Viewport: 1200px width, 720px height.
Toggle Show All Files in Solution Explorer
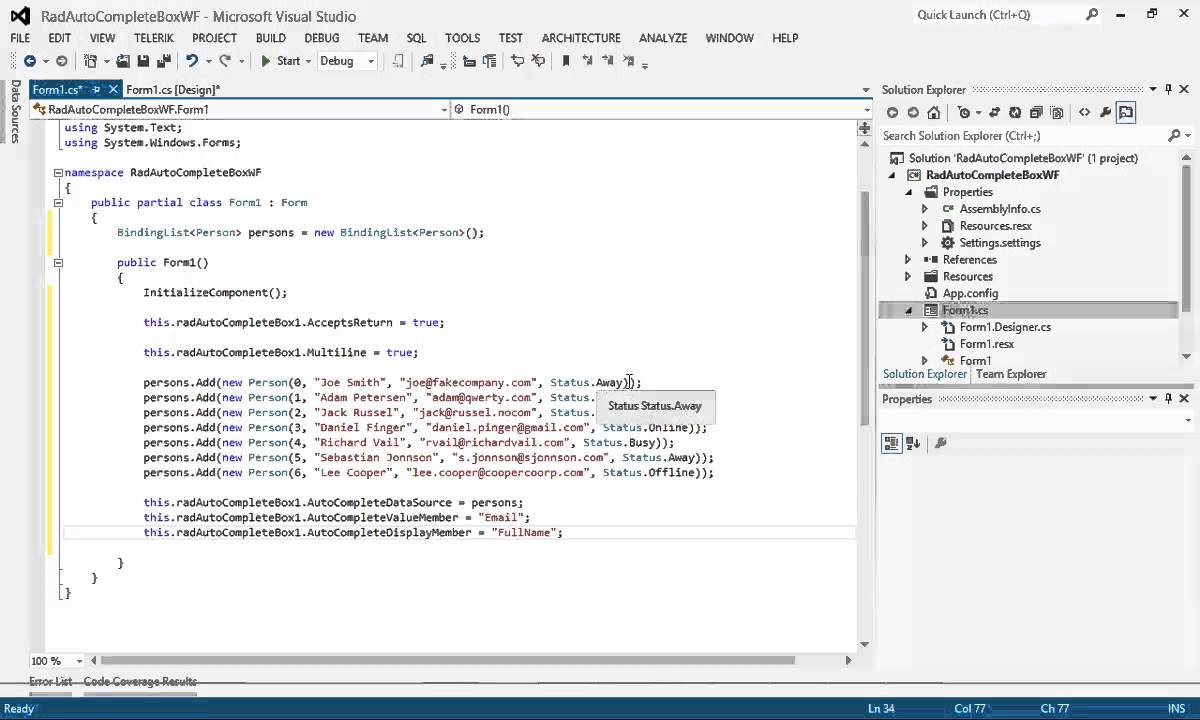pos(1056,113)
